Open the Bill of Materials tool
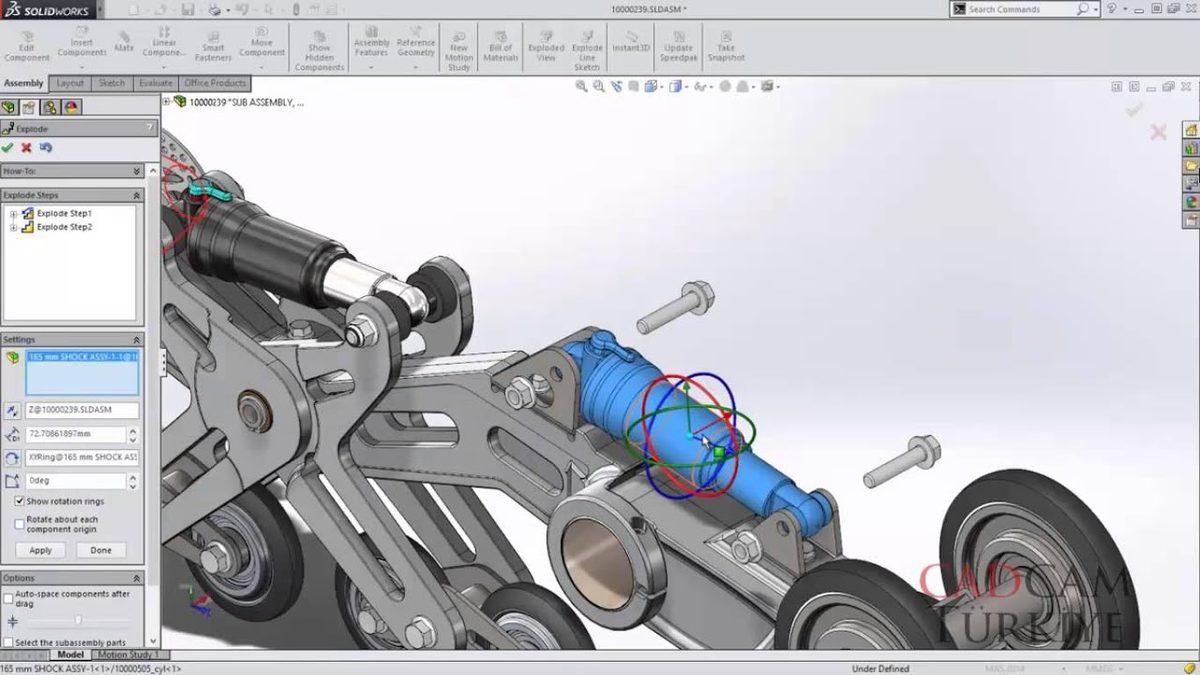1200x675 pixels. point(499,45)
